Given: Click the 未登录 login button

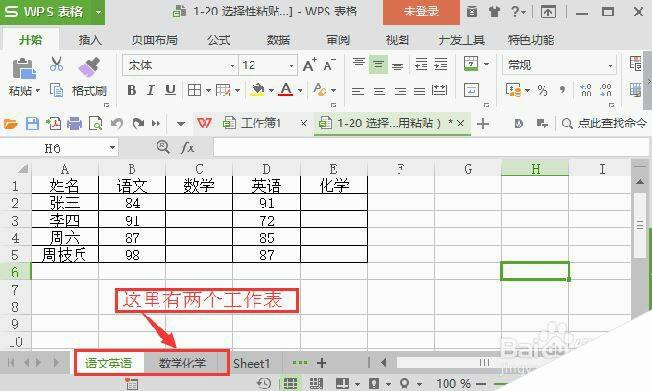Looking at the screenshot, I should (x=421, y=12).
